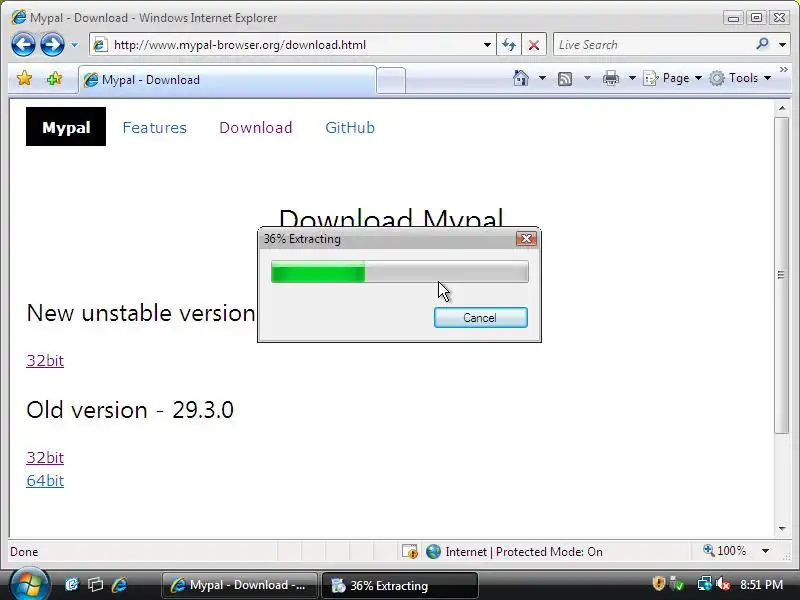Image resolution: width=800 pixels, height=600 pixels.
Task: Refresh the page with the Refresh icon
Action: click(509, 45)
